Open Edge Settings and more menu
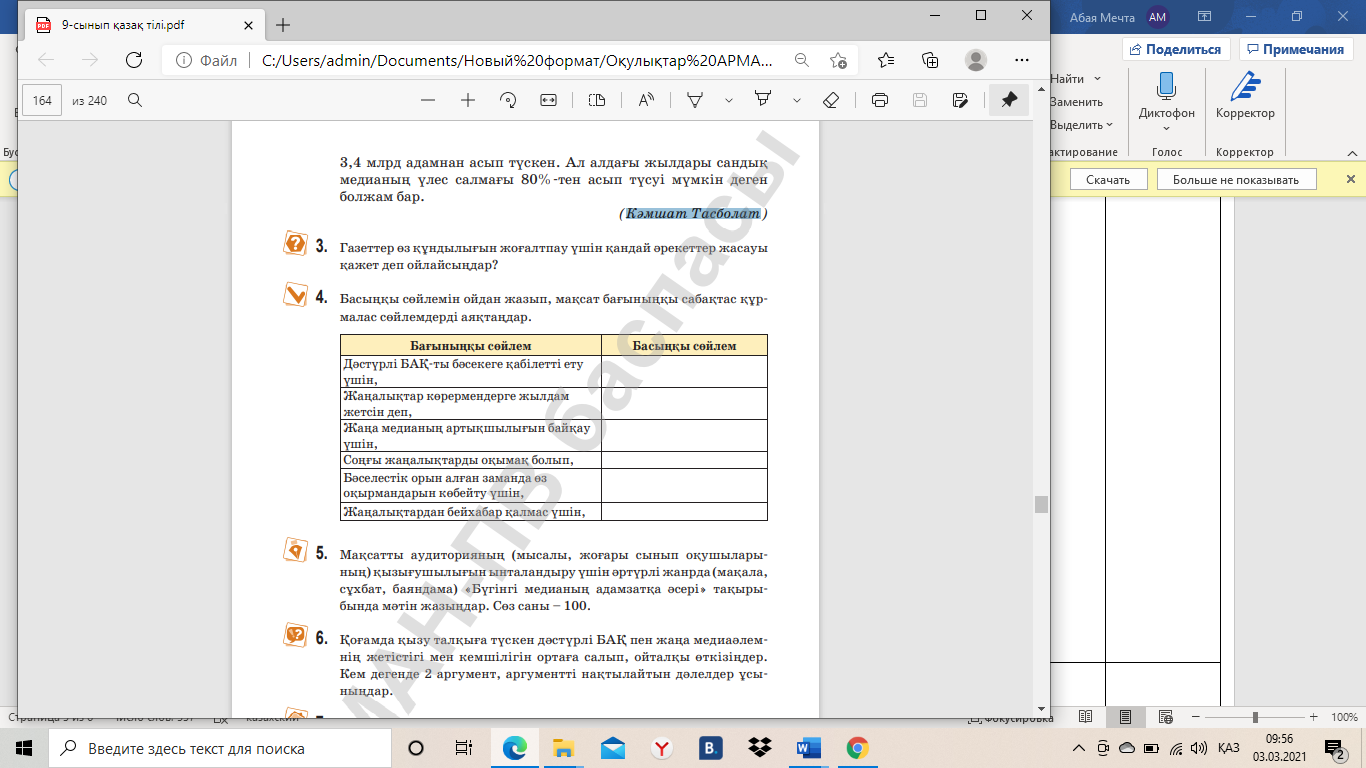The height and width of the screenshot is (768, 1366). (x=1021, y=60)
